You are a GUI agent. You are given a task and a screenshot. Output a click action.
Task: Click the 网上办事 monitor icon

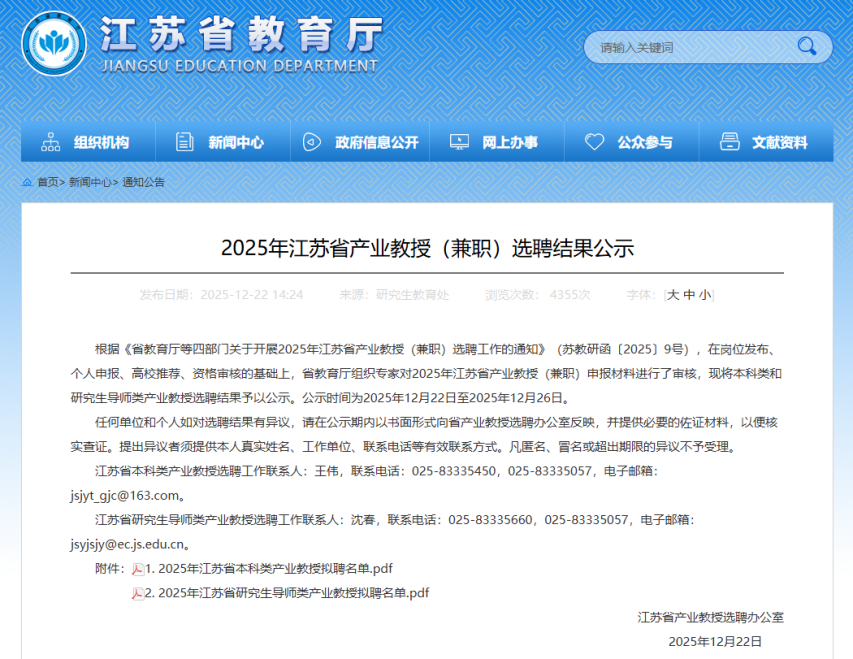pyautogui.click(x=459, y=142)
